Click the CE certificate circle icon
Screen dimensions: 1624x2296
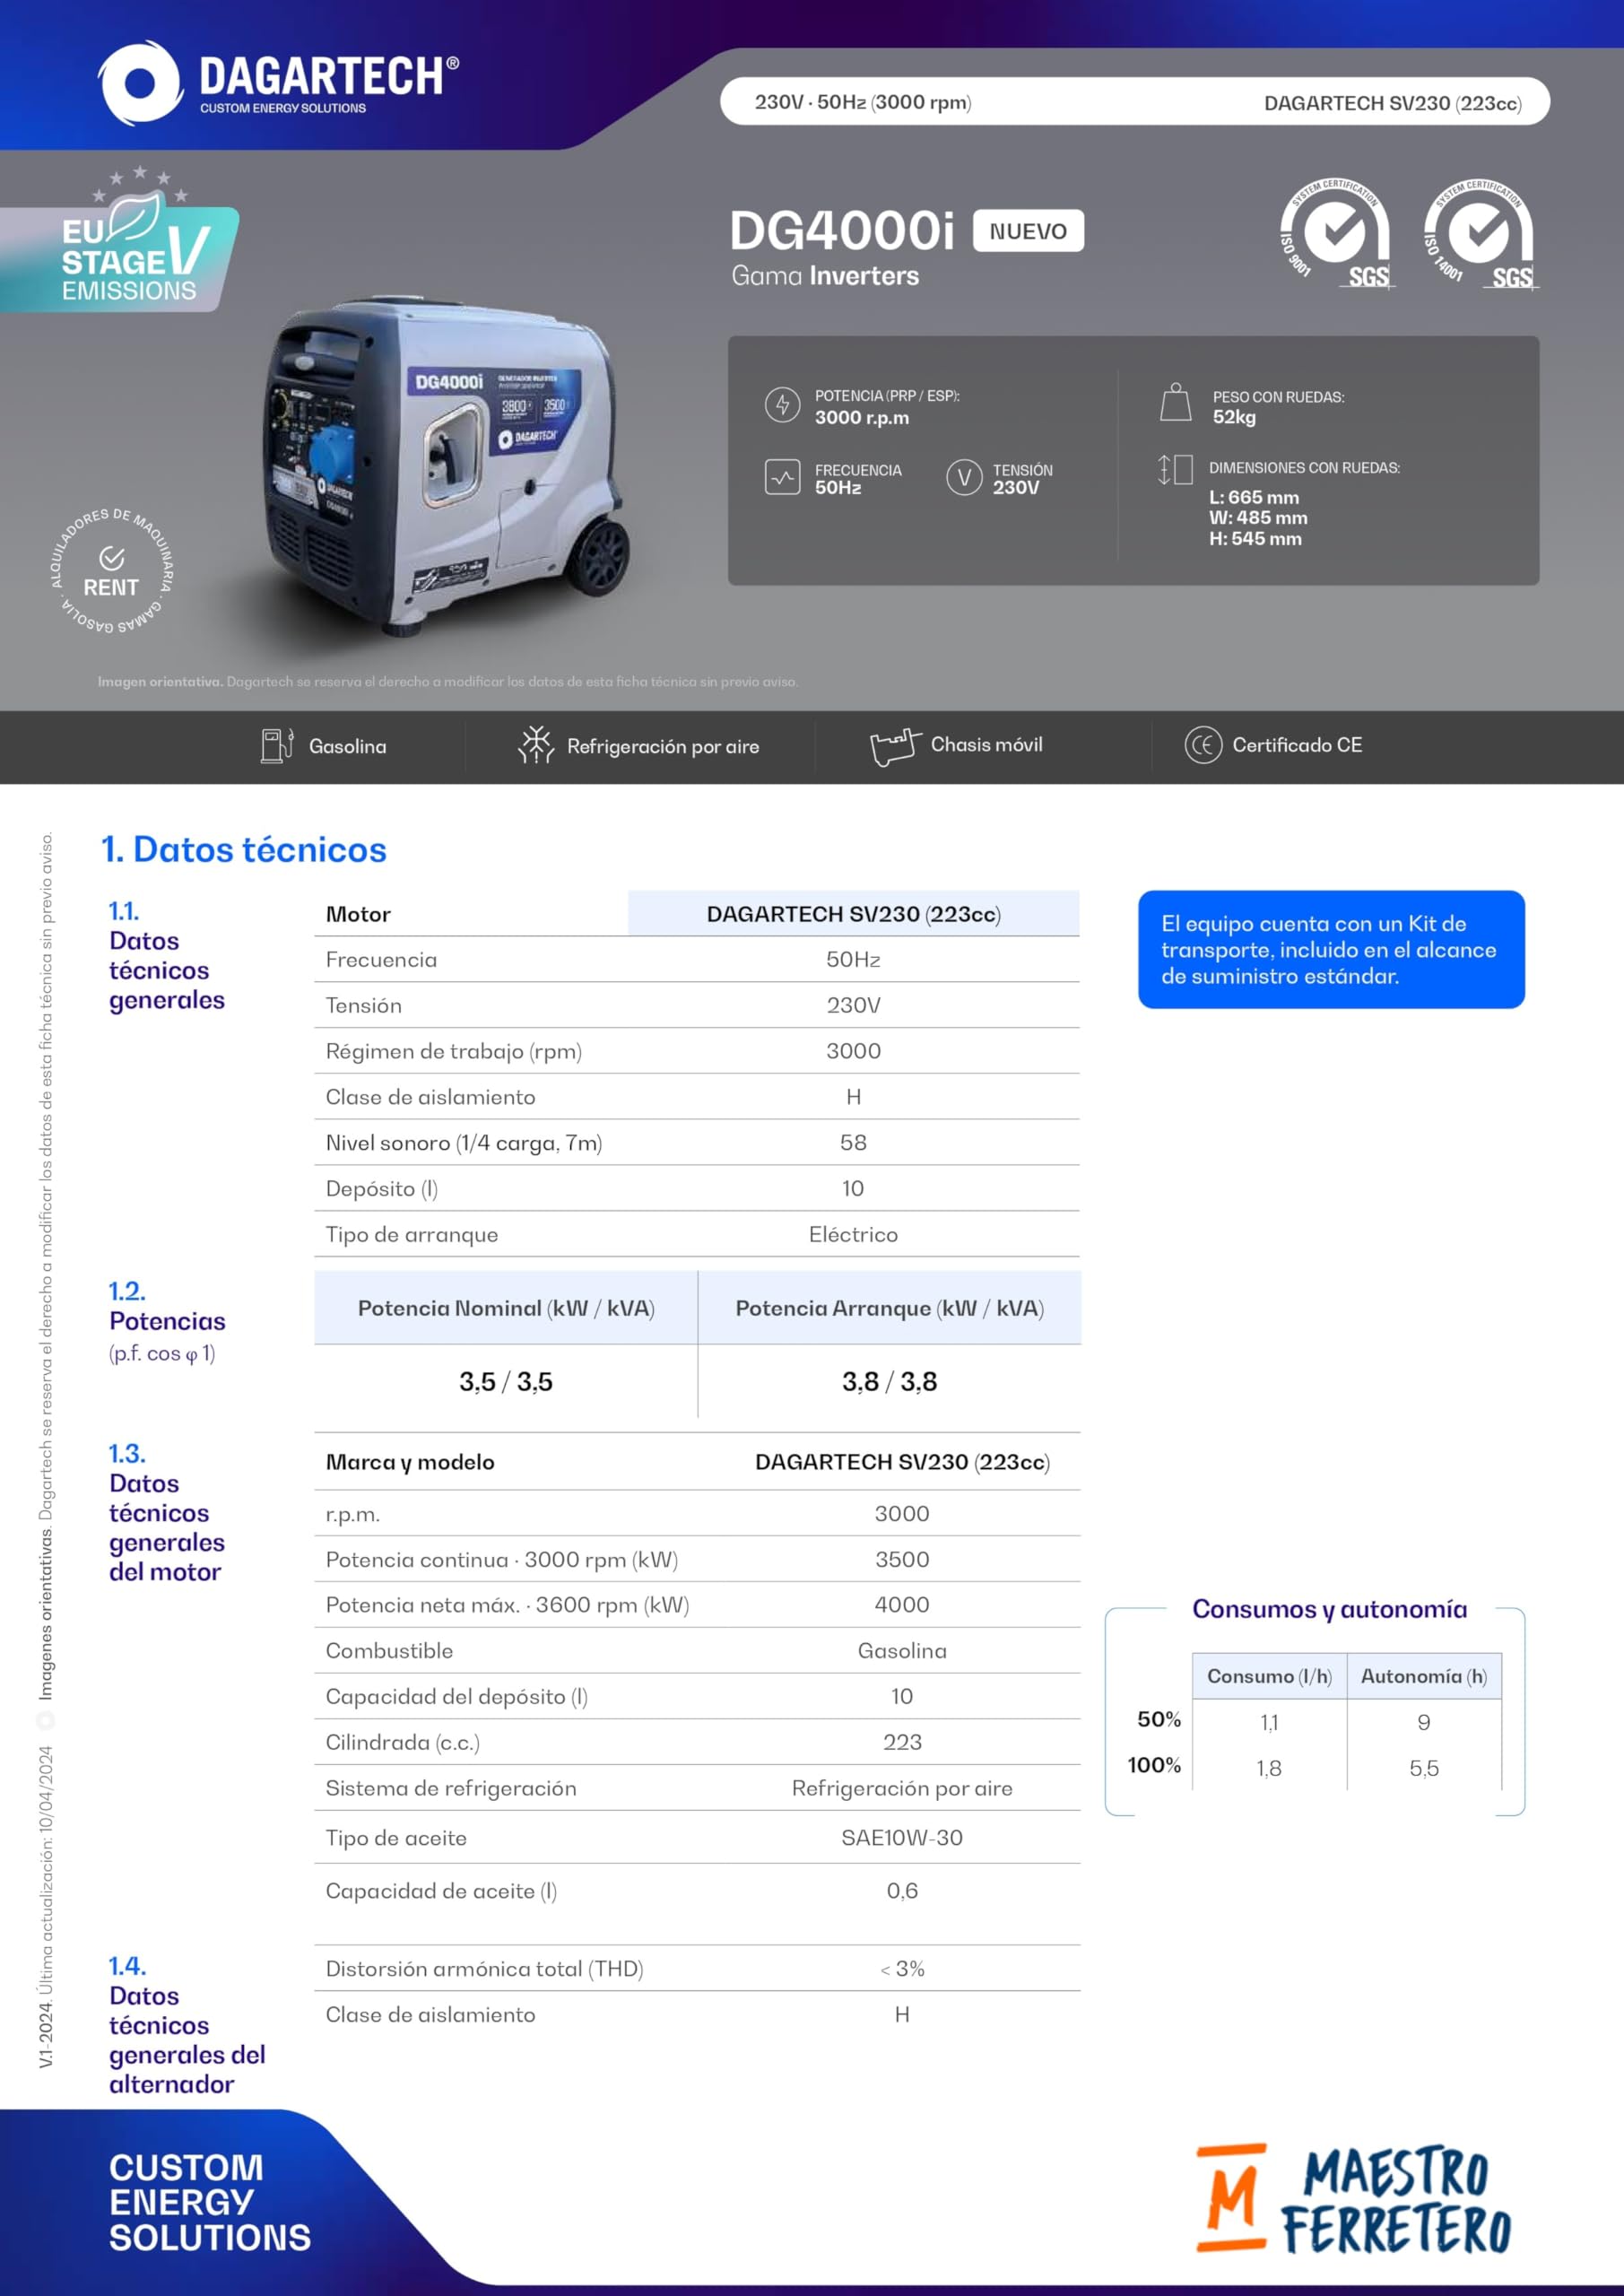1203,745
